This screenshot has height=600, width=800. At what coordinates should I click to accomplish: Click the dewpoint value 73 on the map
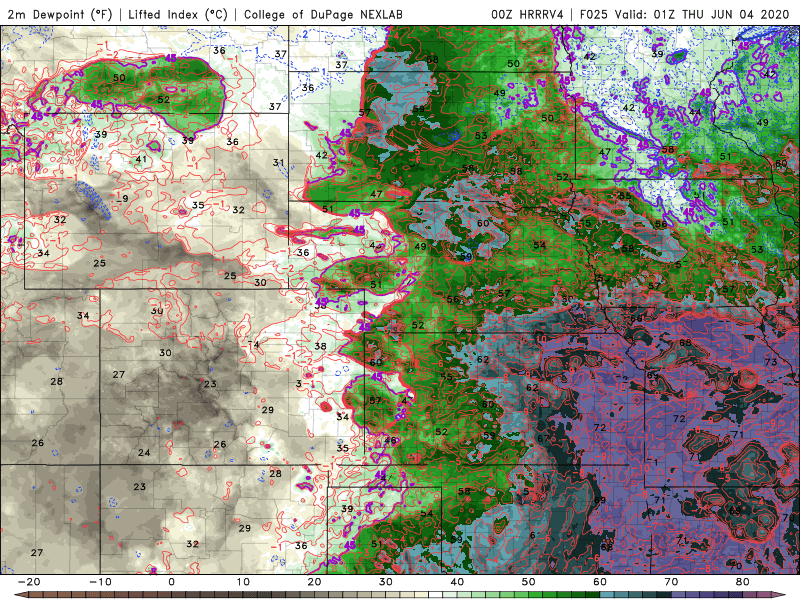770,362
